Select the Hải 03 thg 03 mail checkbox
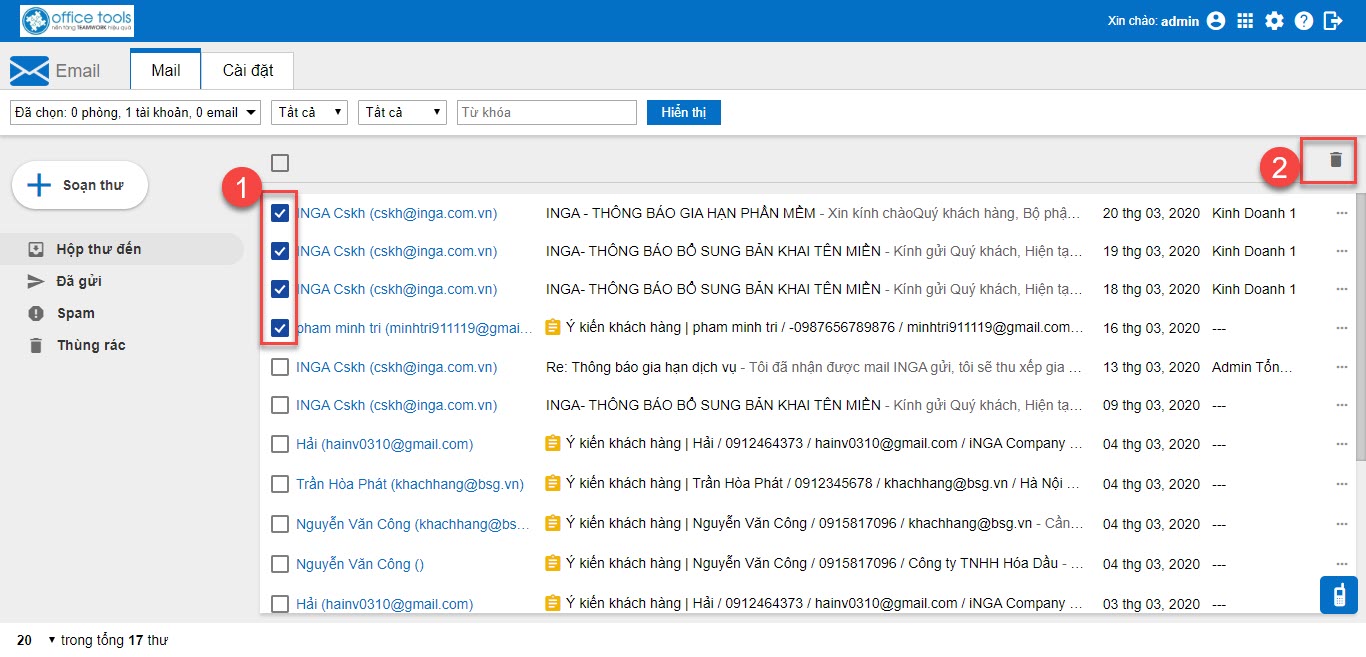1366x657 pixels. tap(280, 604)
